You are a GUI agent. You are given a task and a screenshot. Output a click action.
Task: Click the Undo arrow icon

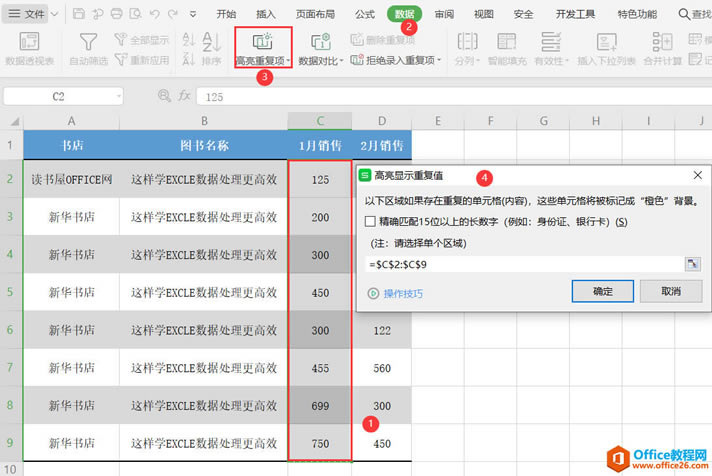tap(154, 14)
